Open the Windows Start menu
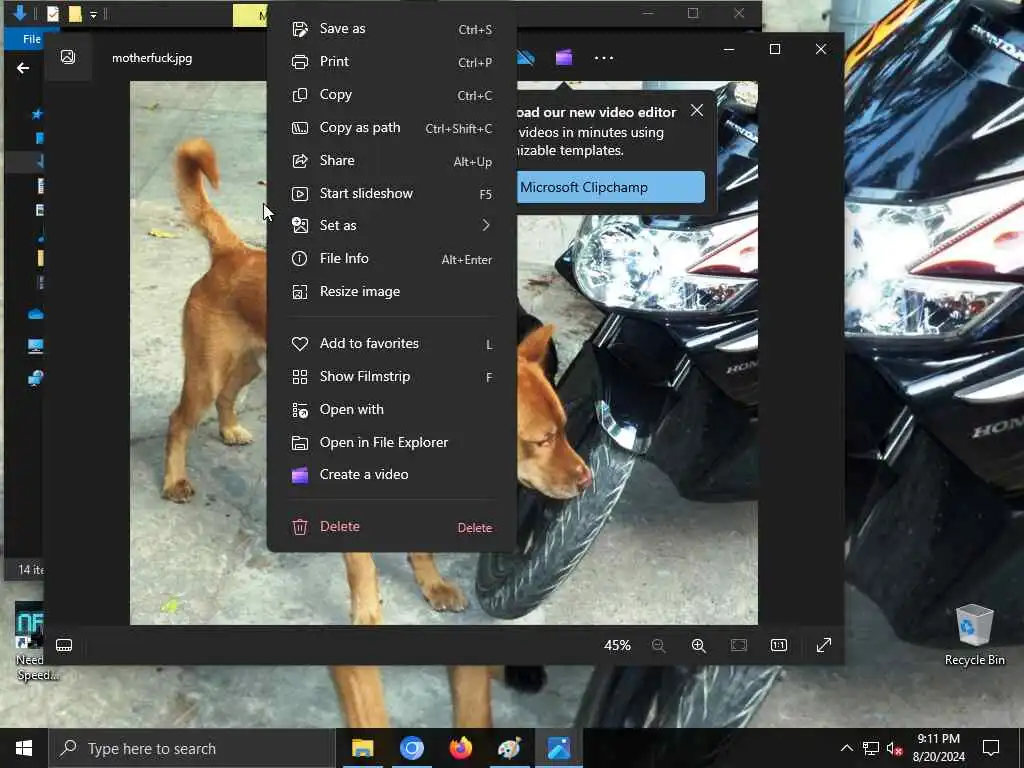 coord(24,748)
